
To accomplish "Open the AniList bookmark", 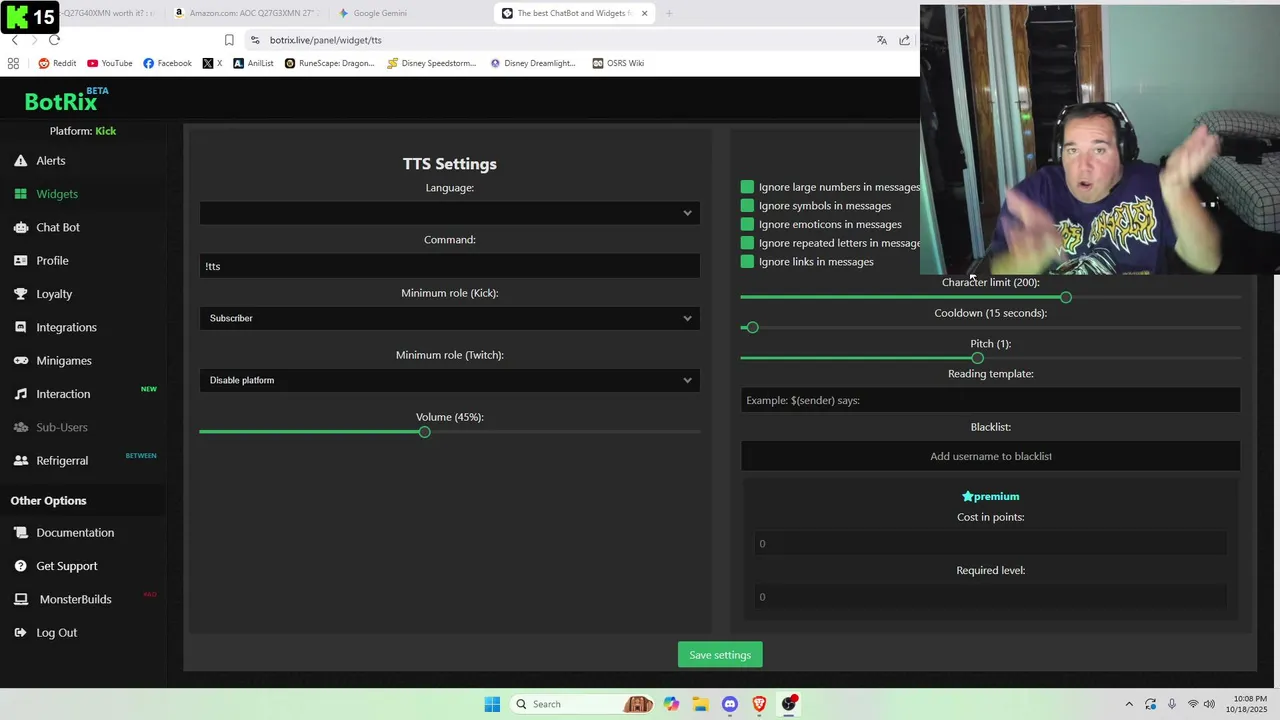I will pyautogui.click(x=253, y=63).
